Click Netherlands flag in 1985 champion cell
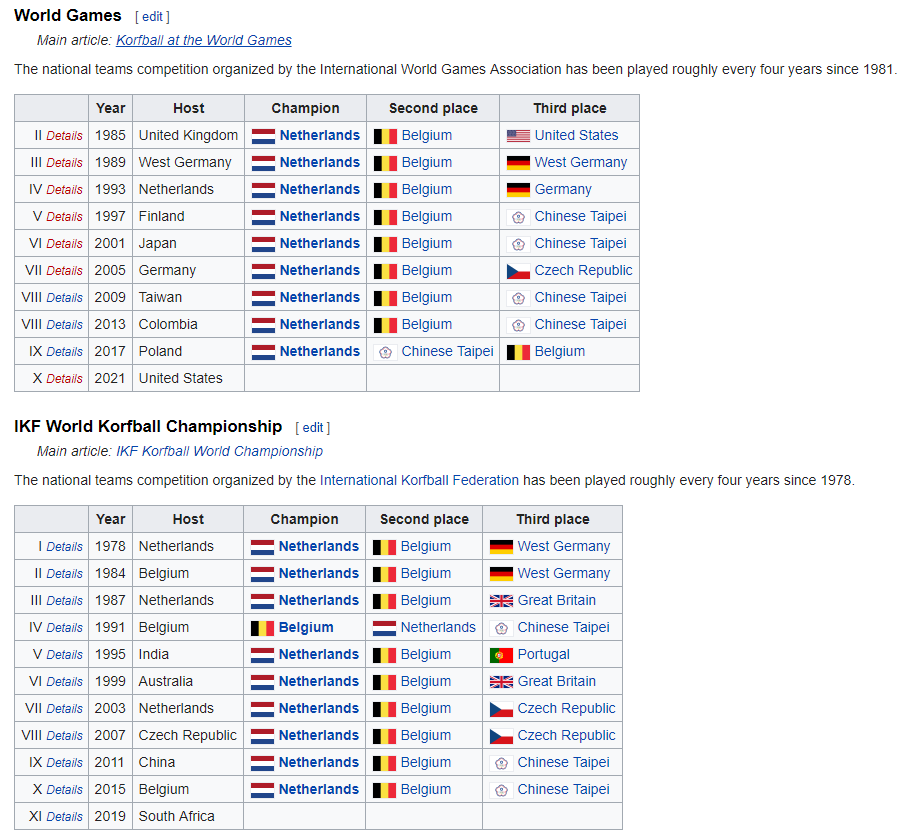The image size is (909, 840). [x=263, y=136]
